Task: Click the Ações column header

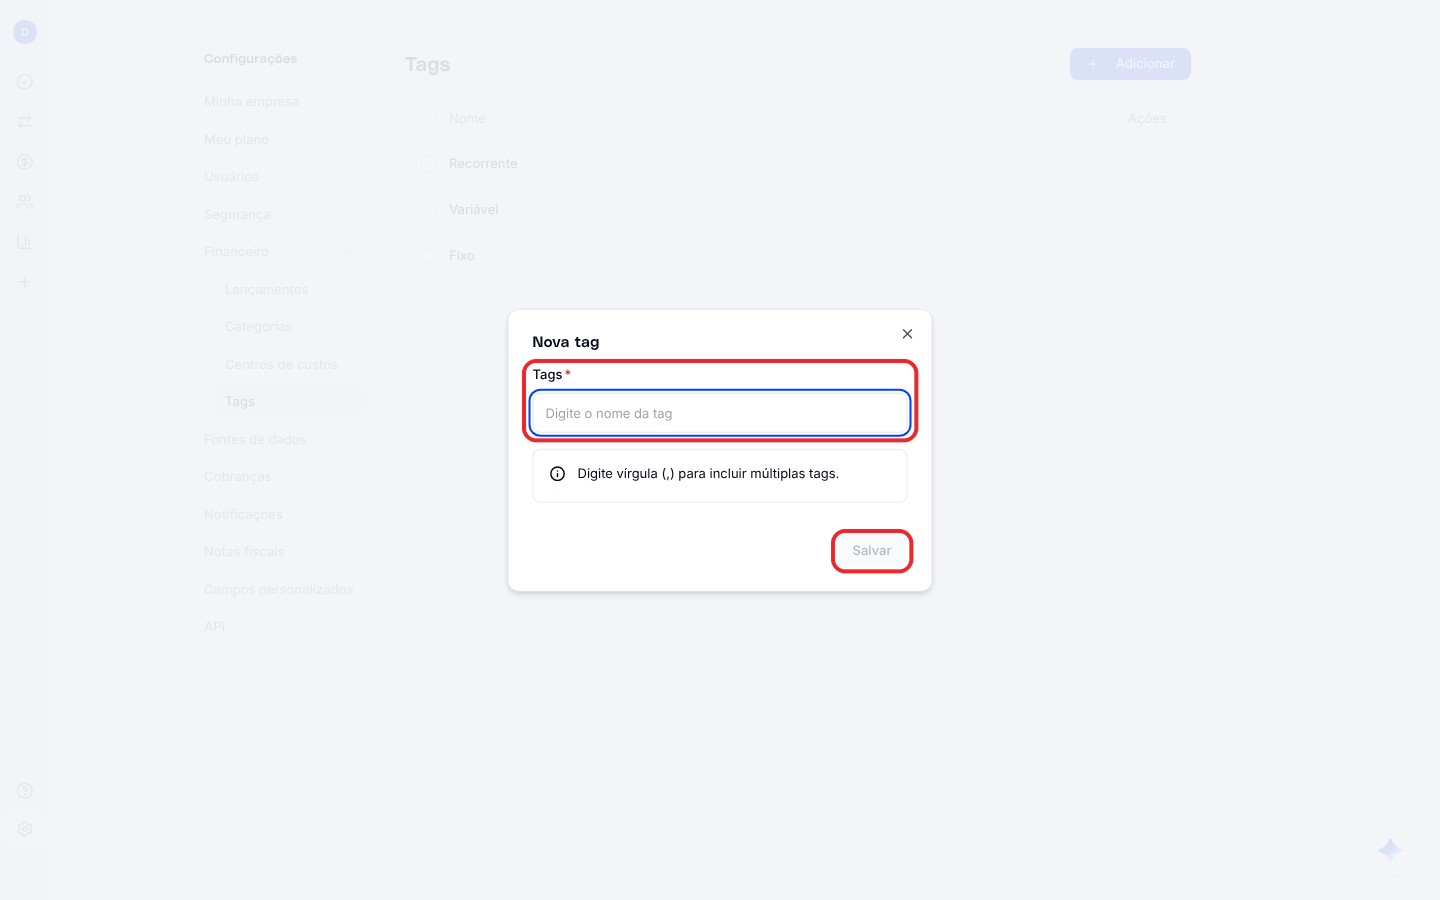Action: point(1147,119)
